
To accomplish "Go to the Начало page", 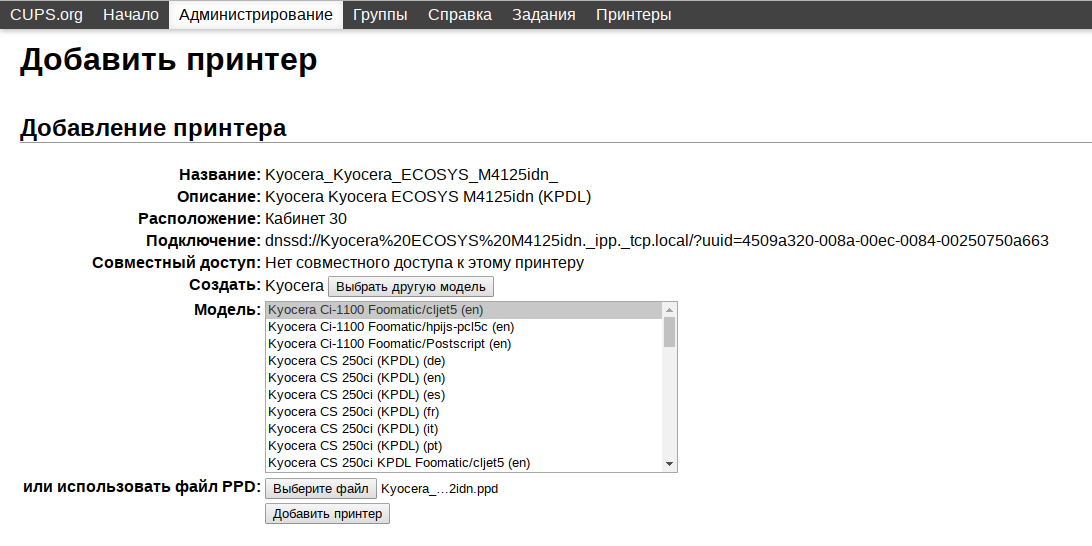I will coord(131,15).
